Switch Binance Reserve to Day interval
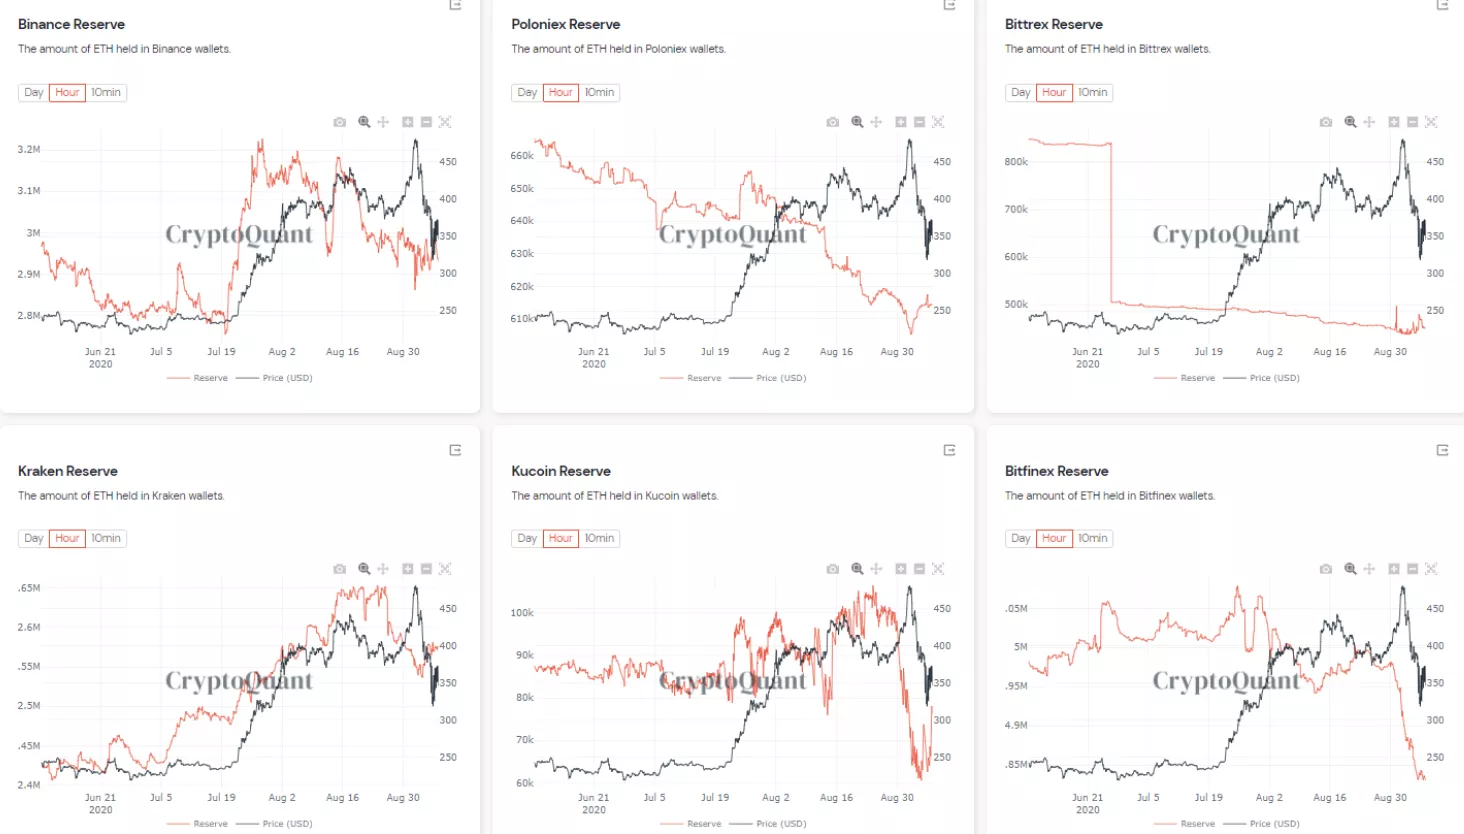 coord(34,93)
